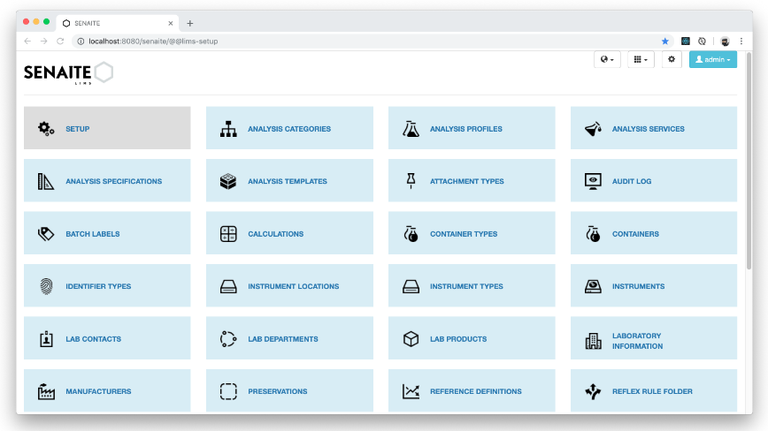Click the Lab Contacts badge icon
768x431 pixels.
[x=46, y=339]
